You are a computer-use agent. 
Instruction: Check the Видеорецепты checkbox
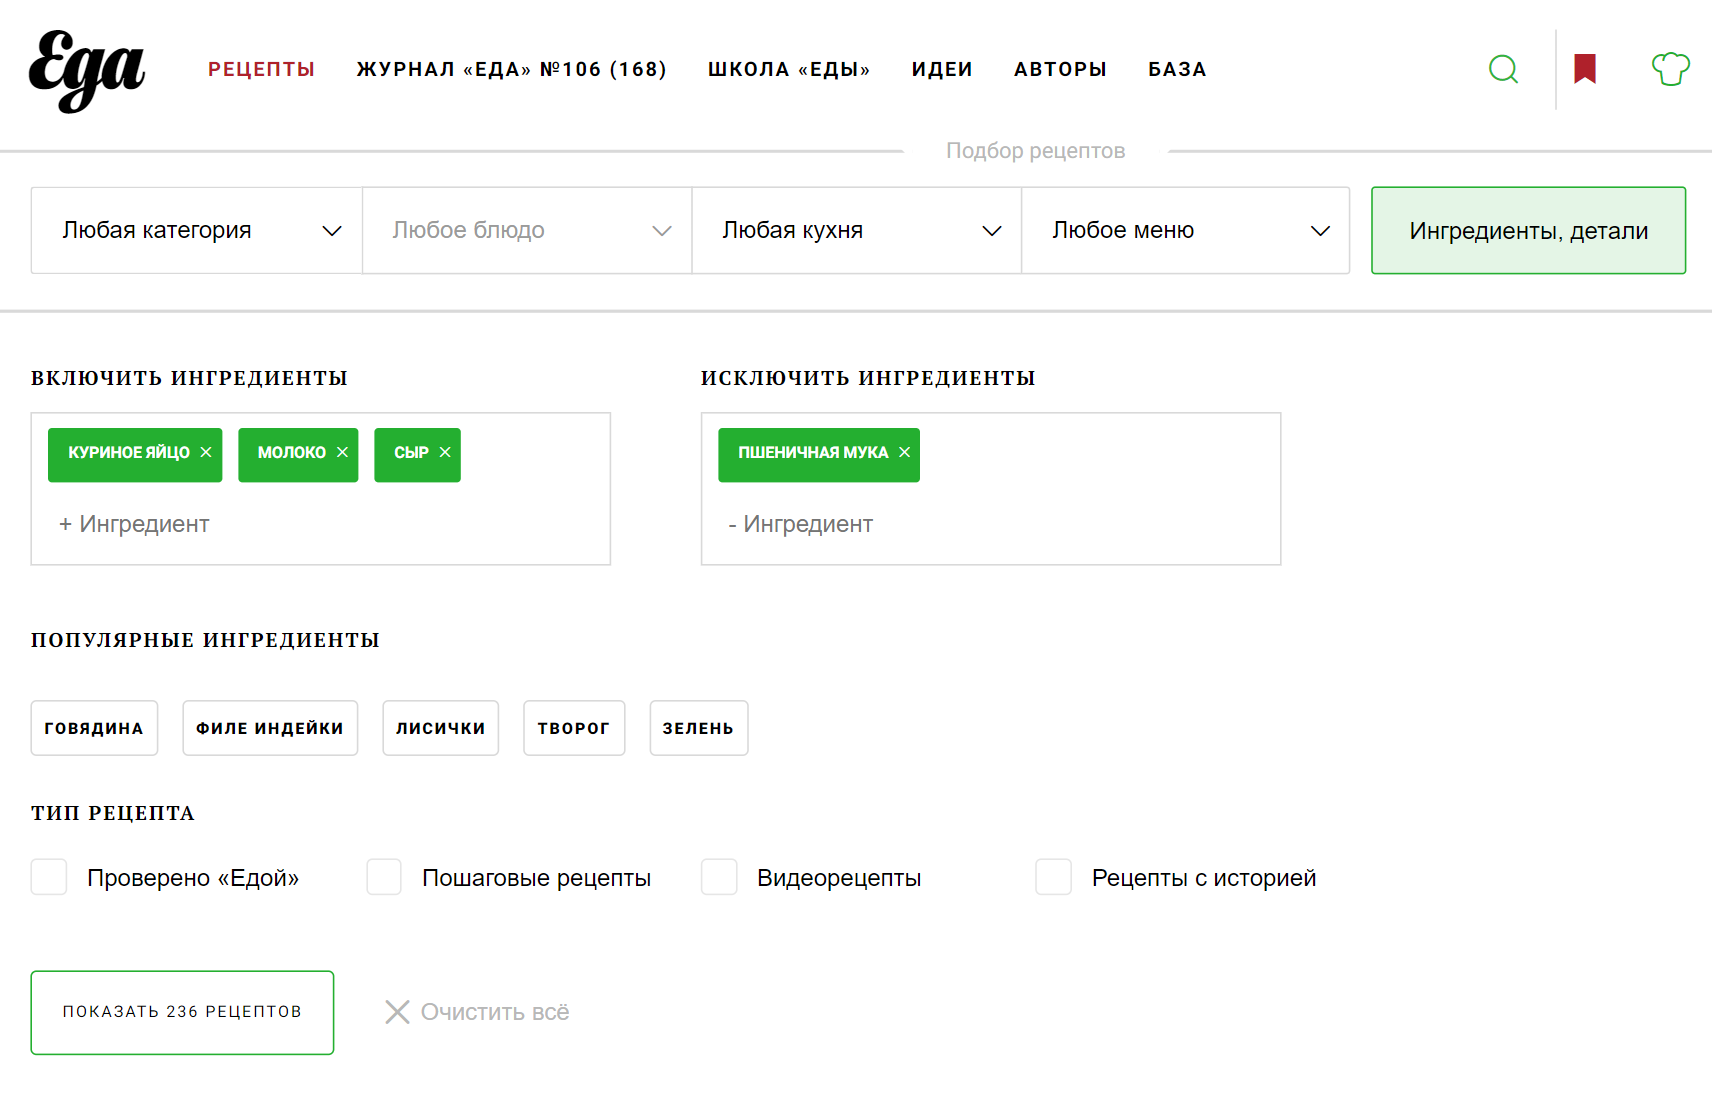[719, 877]
